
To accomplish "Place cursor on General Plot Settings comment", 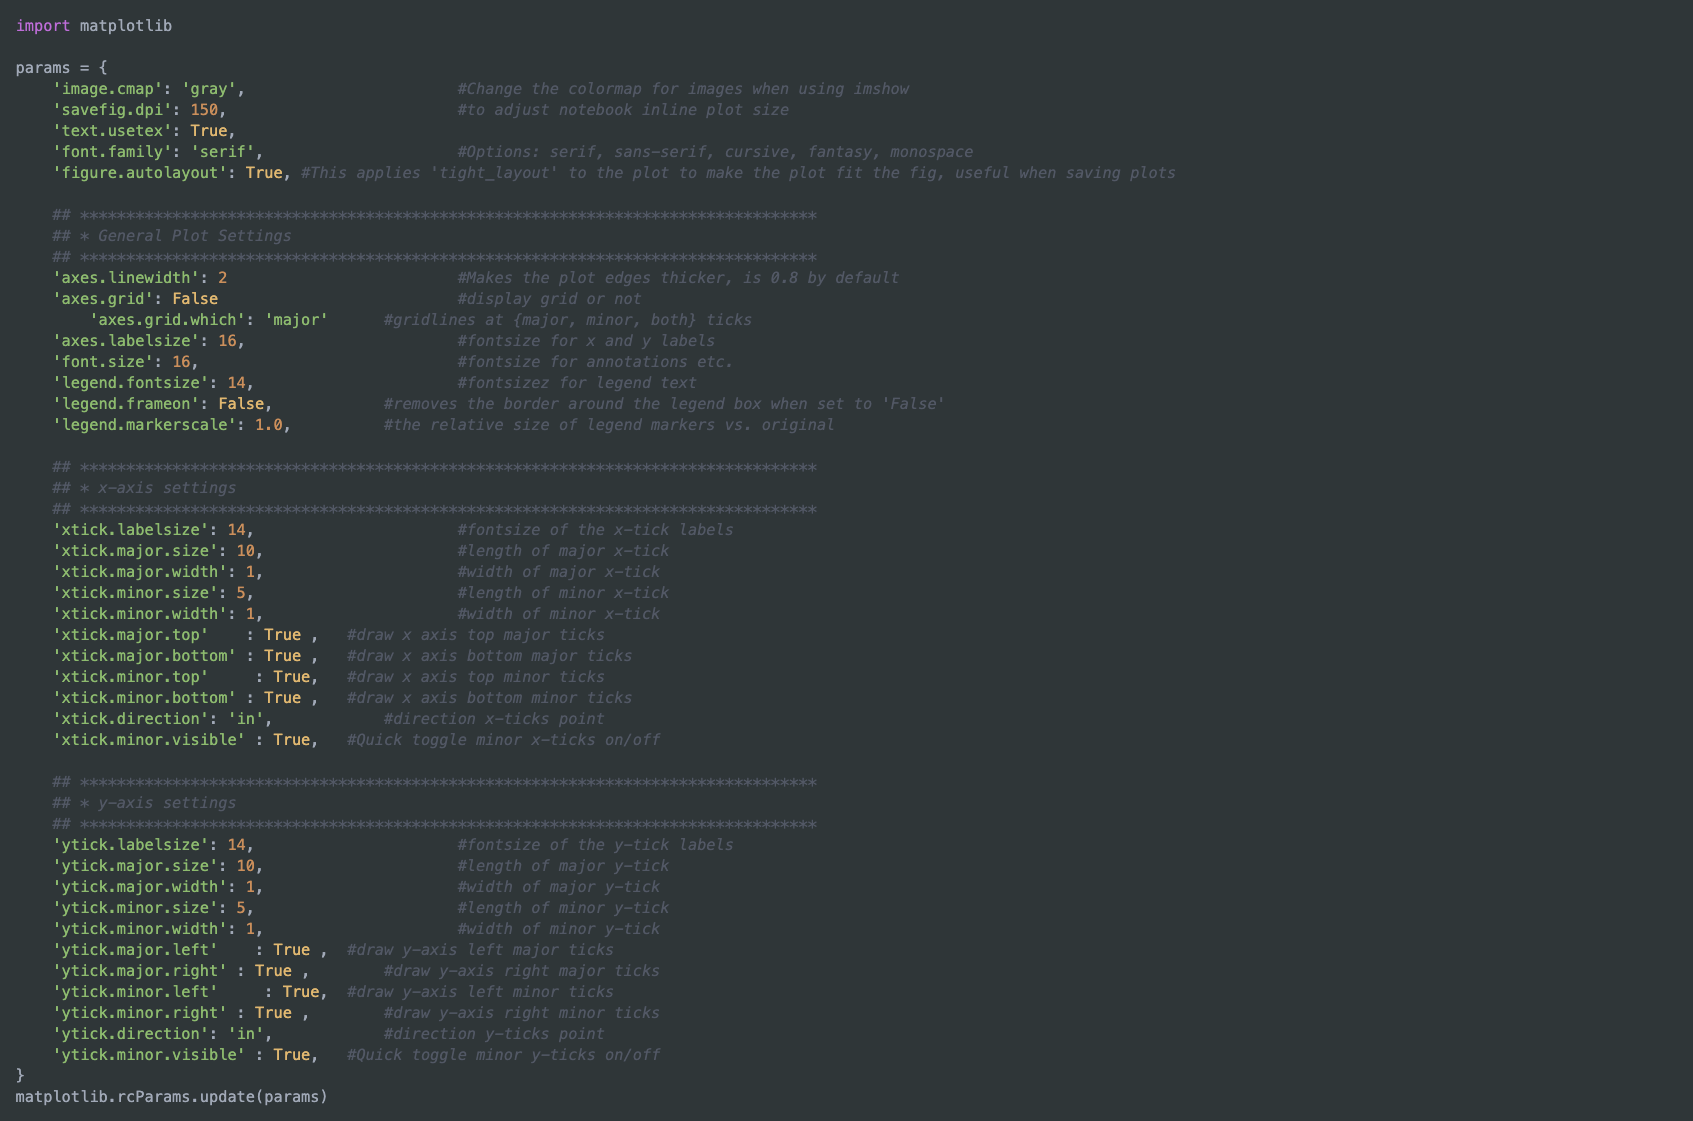I will [x=194, y=236].
